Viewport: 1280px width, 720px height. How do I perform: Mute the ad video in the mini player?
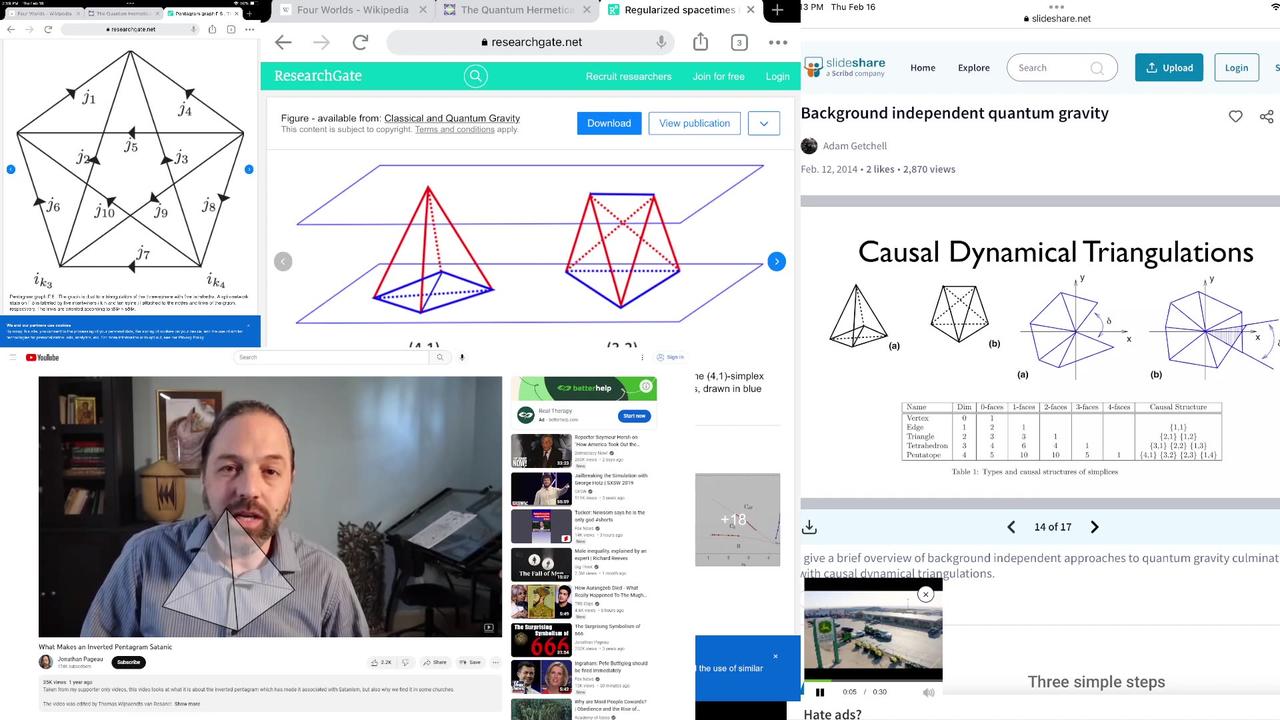coord(928,692)
